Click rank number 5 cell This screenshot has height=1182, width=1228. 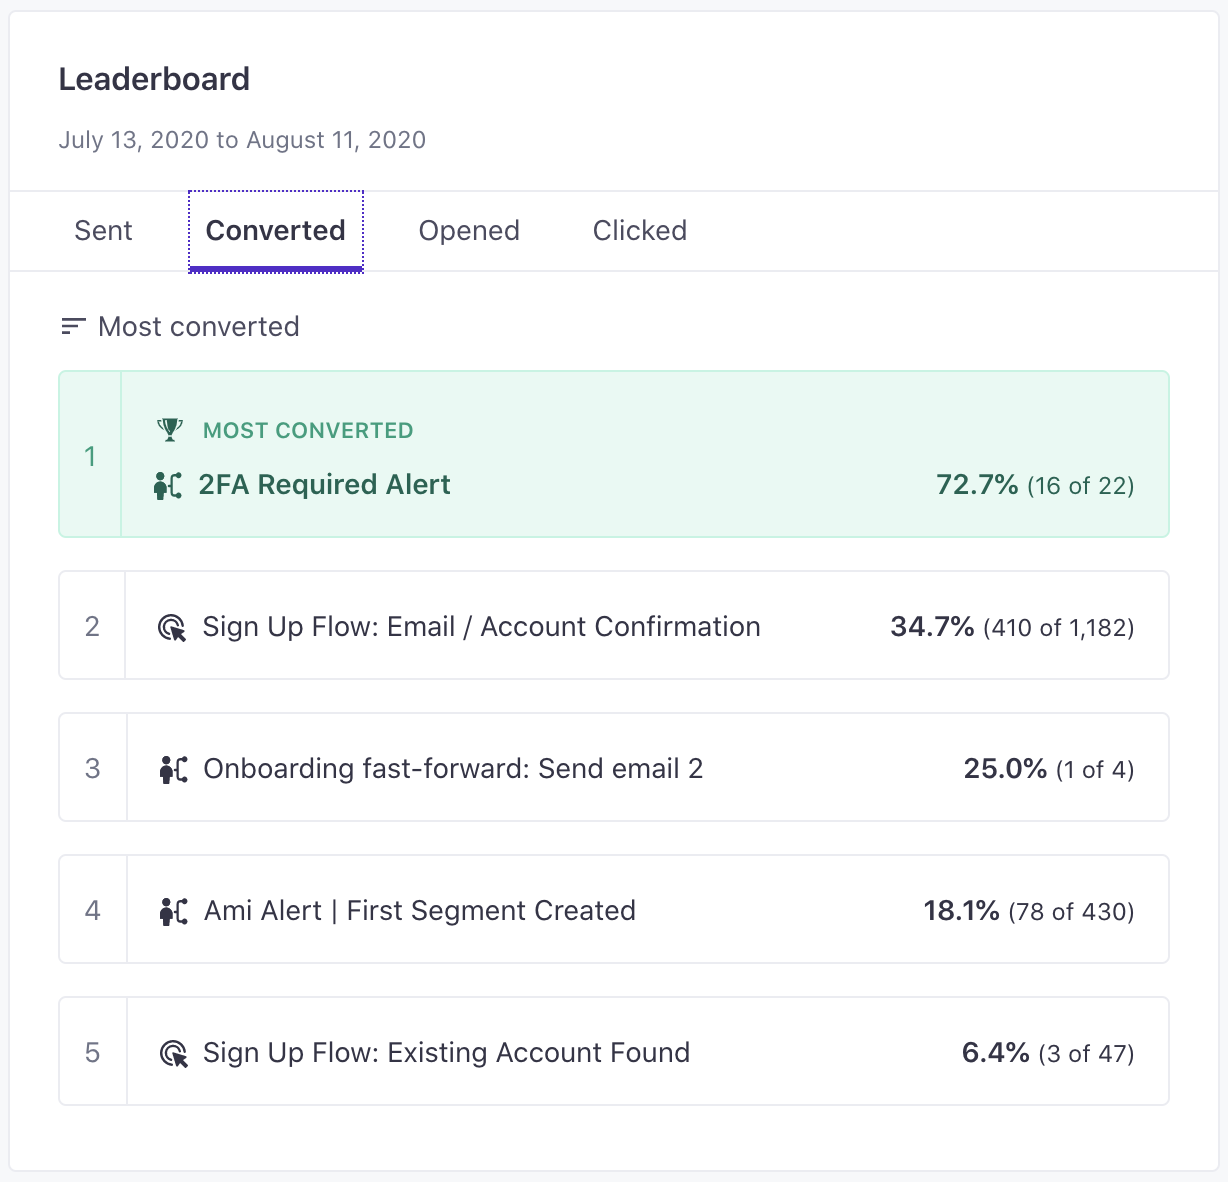92,1052
